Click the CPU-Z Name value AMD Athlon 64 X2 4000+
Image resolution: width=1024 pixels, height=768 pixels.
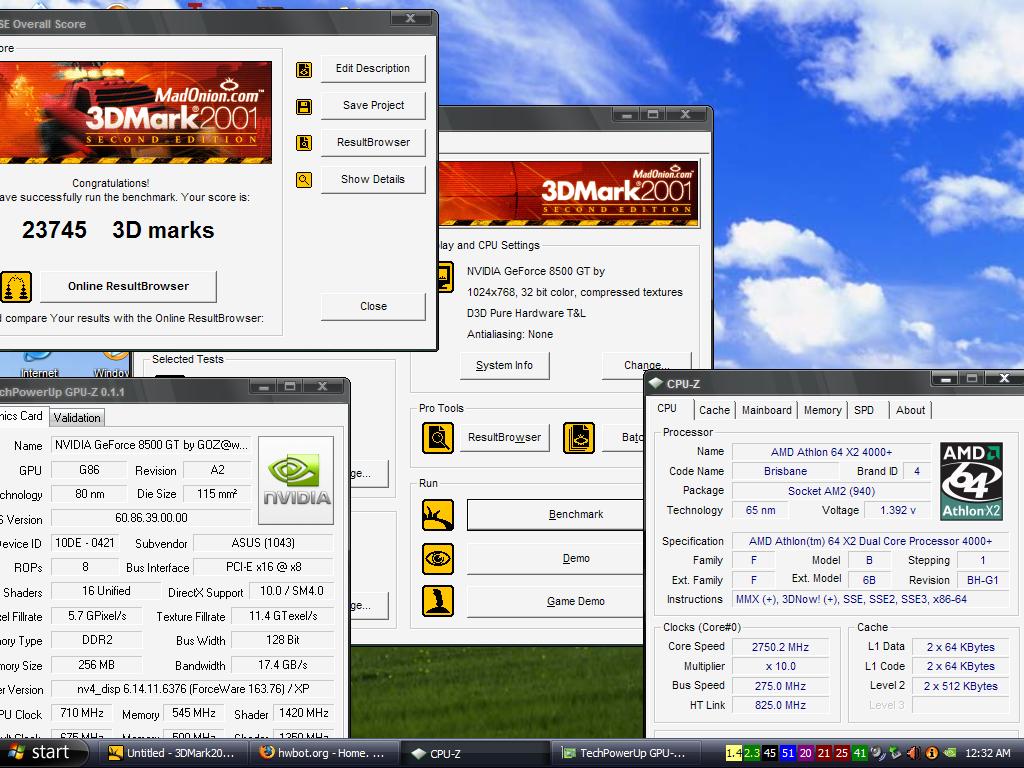point(831,452)
